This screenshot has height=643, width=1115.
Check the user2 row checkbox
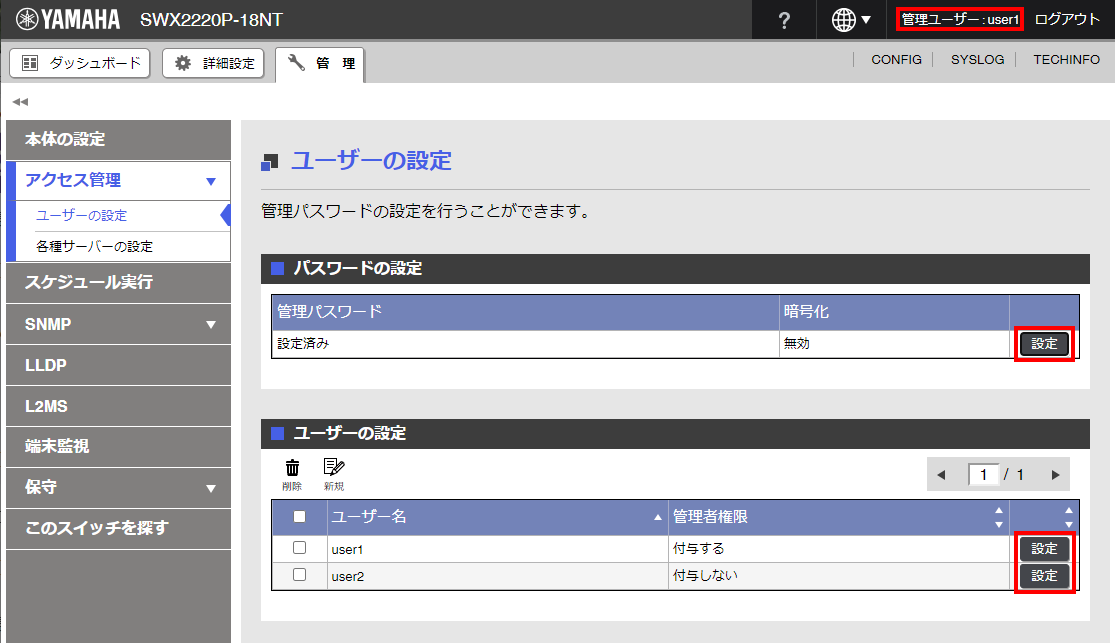tap(299, 575)
